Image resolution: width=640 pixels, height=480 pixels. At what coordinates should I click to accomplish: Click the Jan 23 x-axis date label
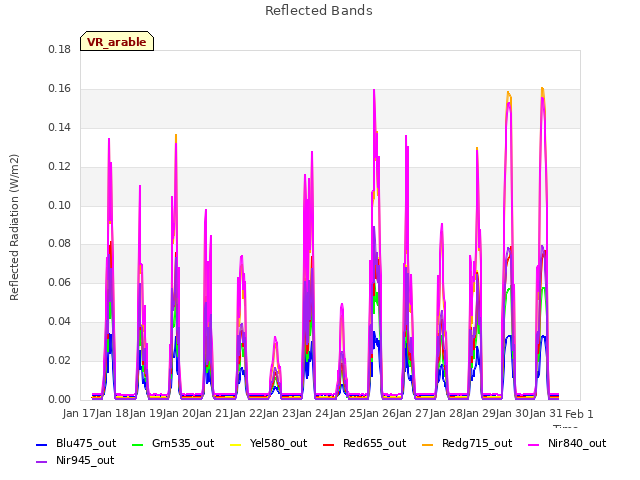coord(277,413)
